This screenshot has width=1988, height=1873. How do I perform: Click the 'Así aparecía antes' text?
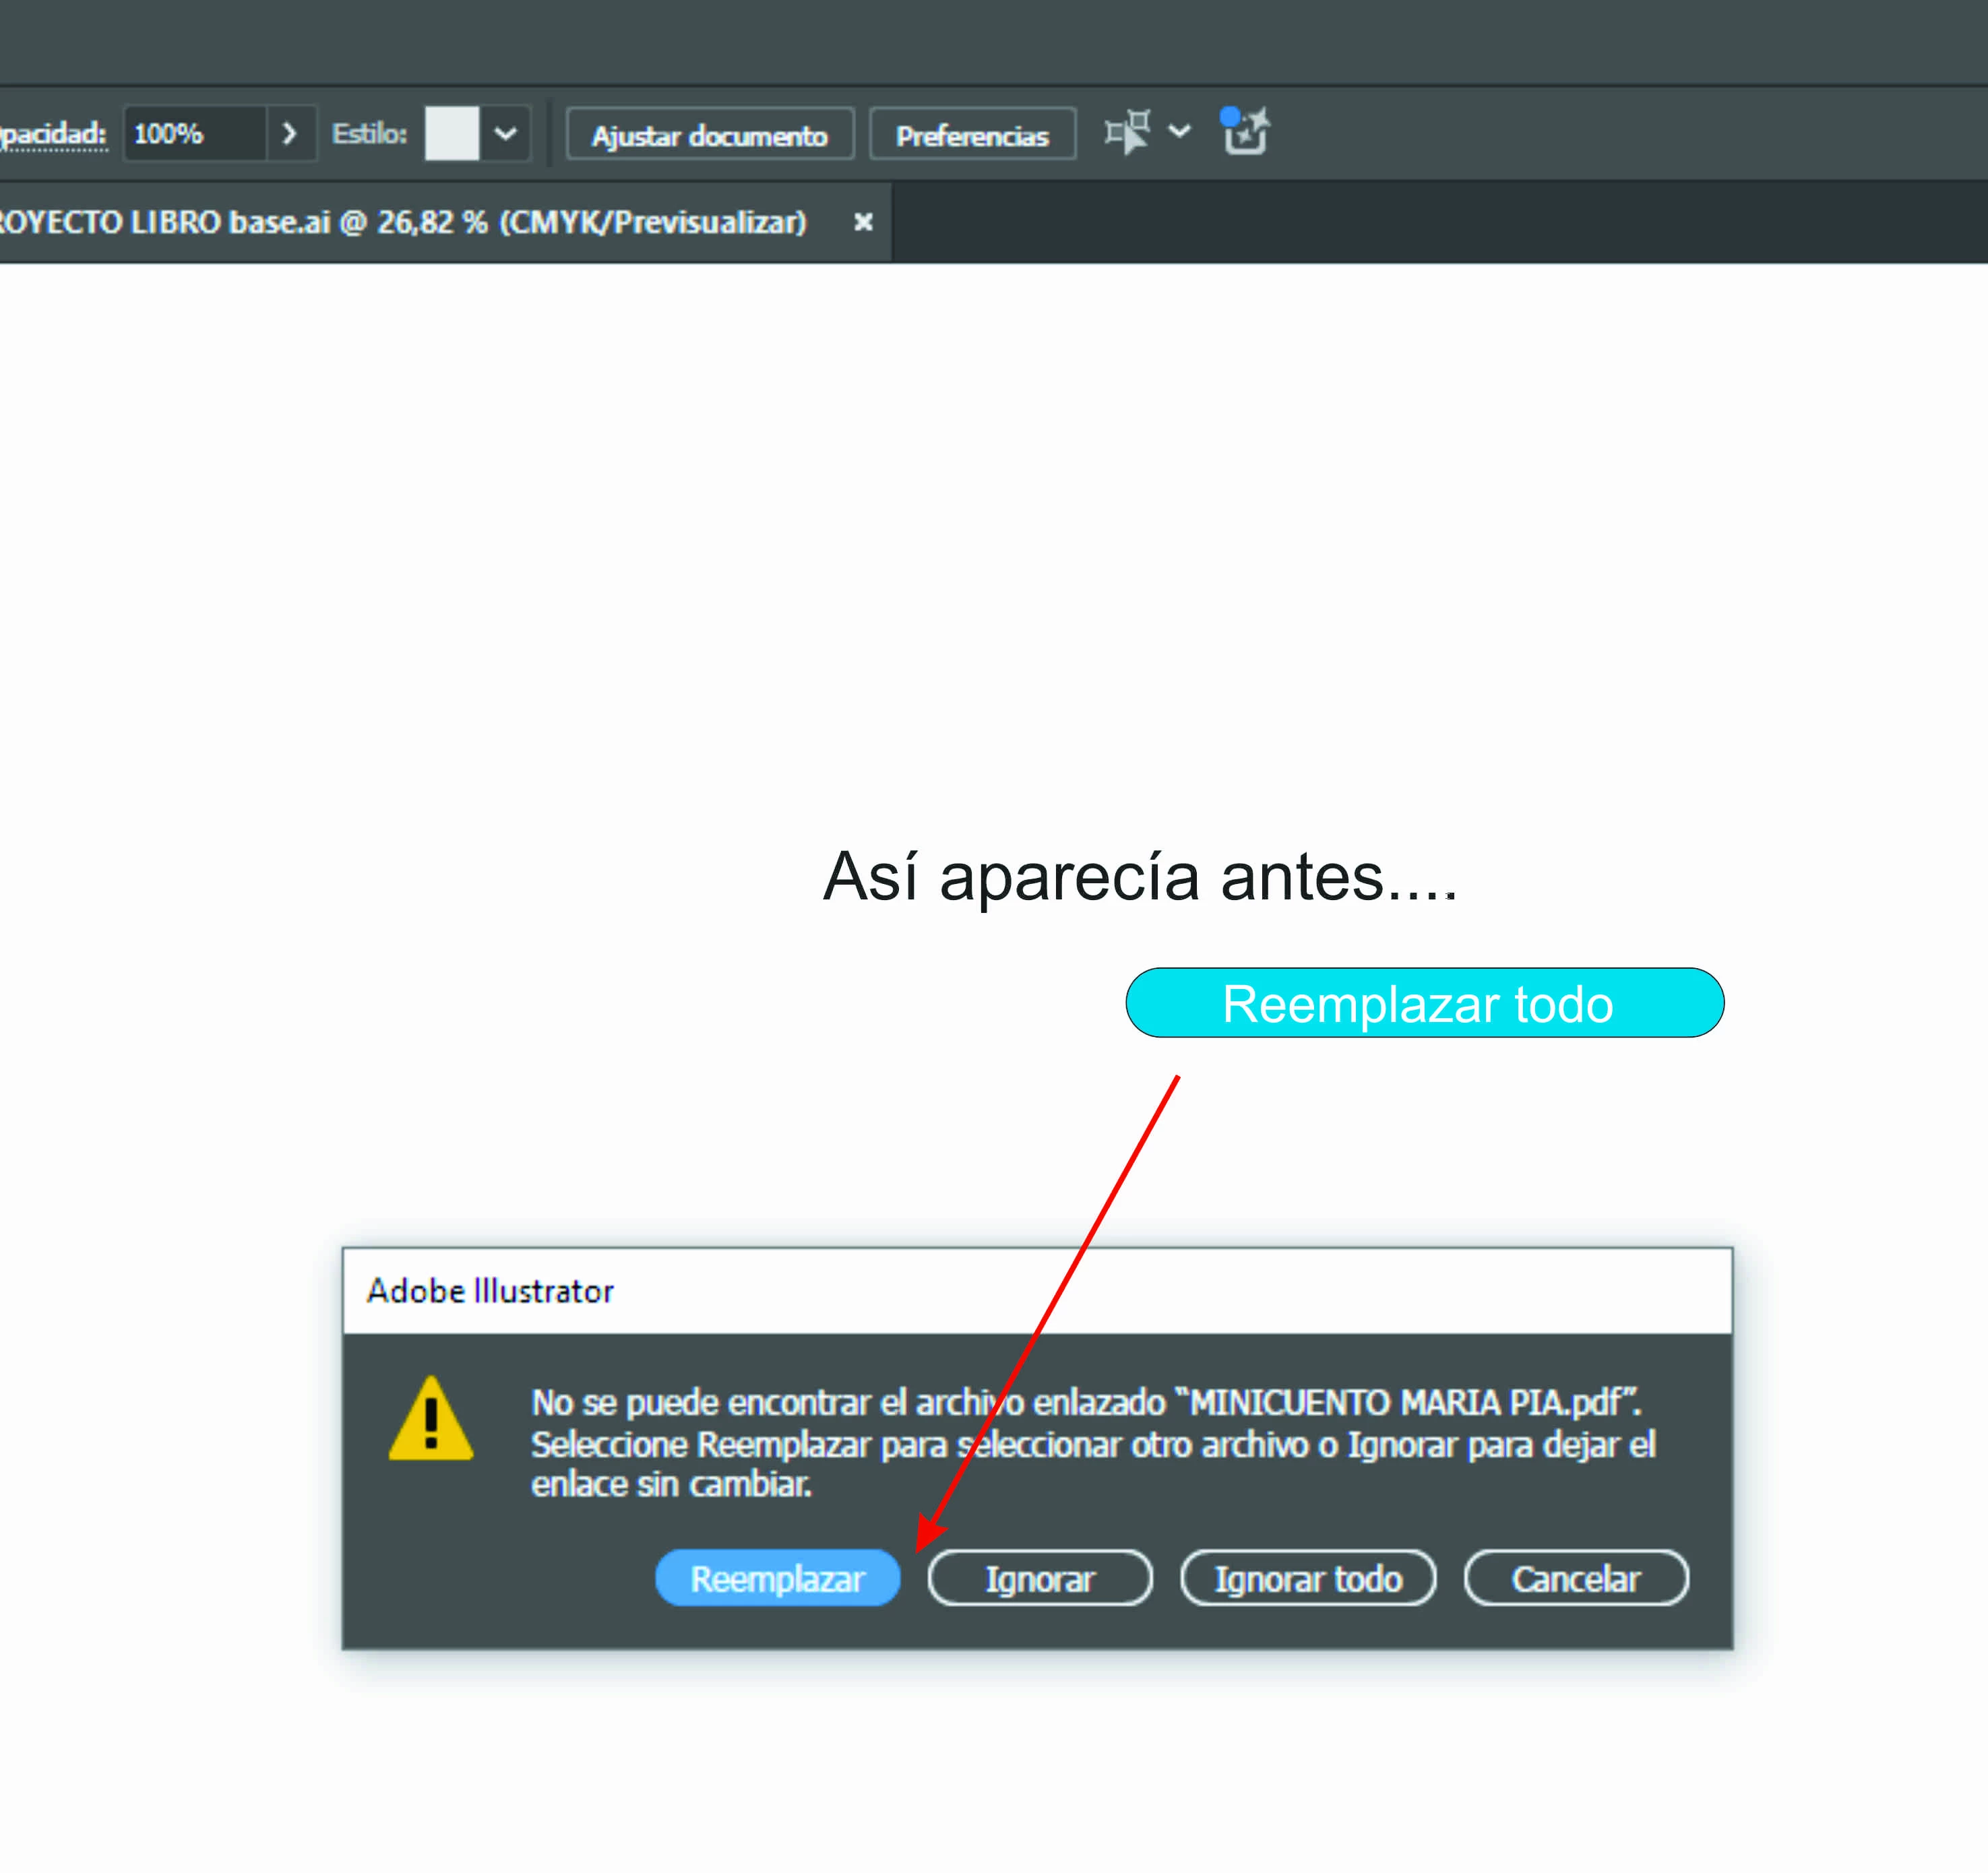[x=1140, y=877]
